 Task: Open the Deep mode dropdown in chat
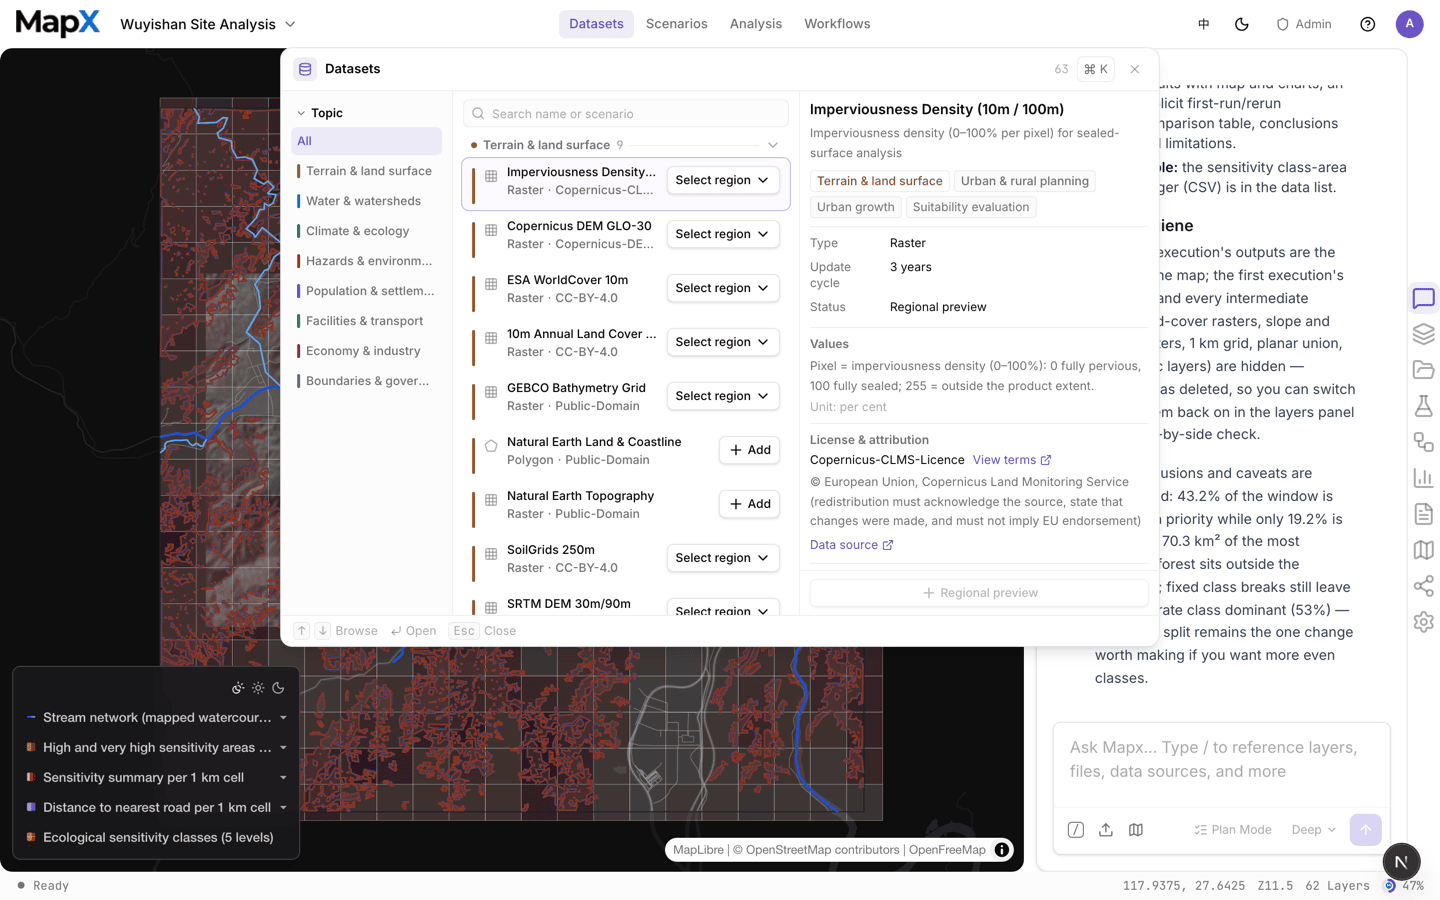1313,830
